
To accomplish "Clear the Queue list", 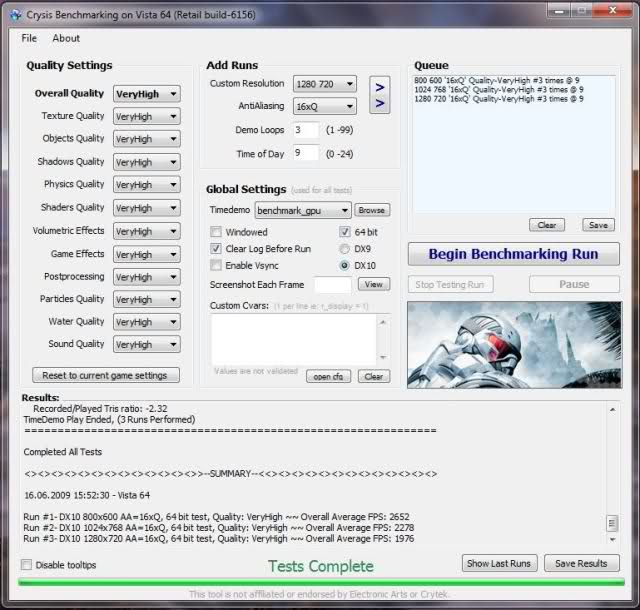I will click(547, 225).
